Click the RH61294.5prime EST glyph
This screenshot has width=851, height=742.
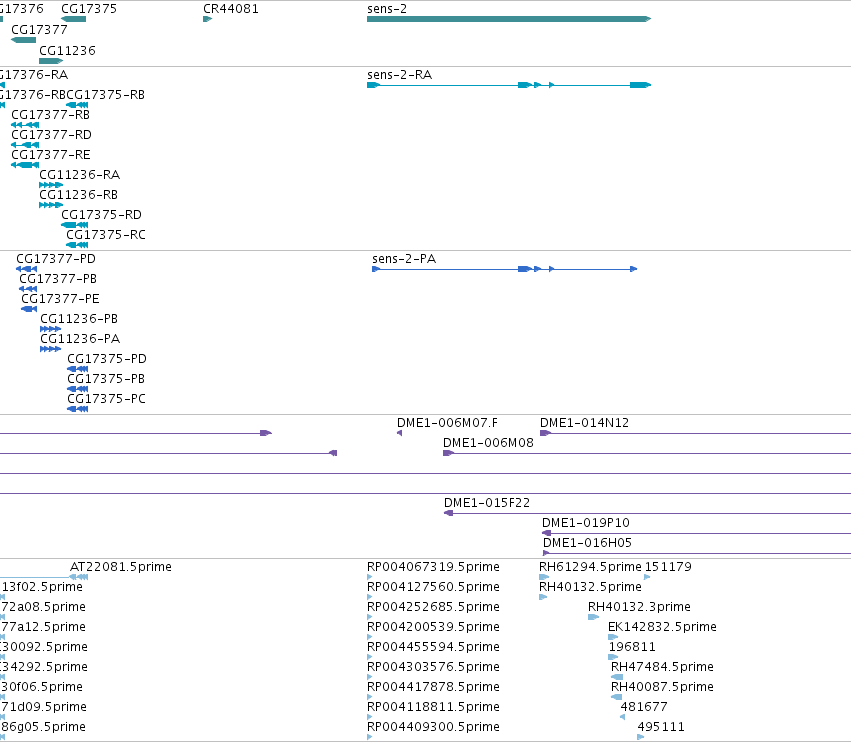tap(544, 577)
